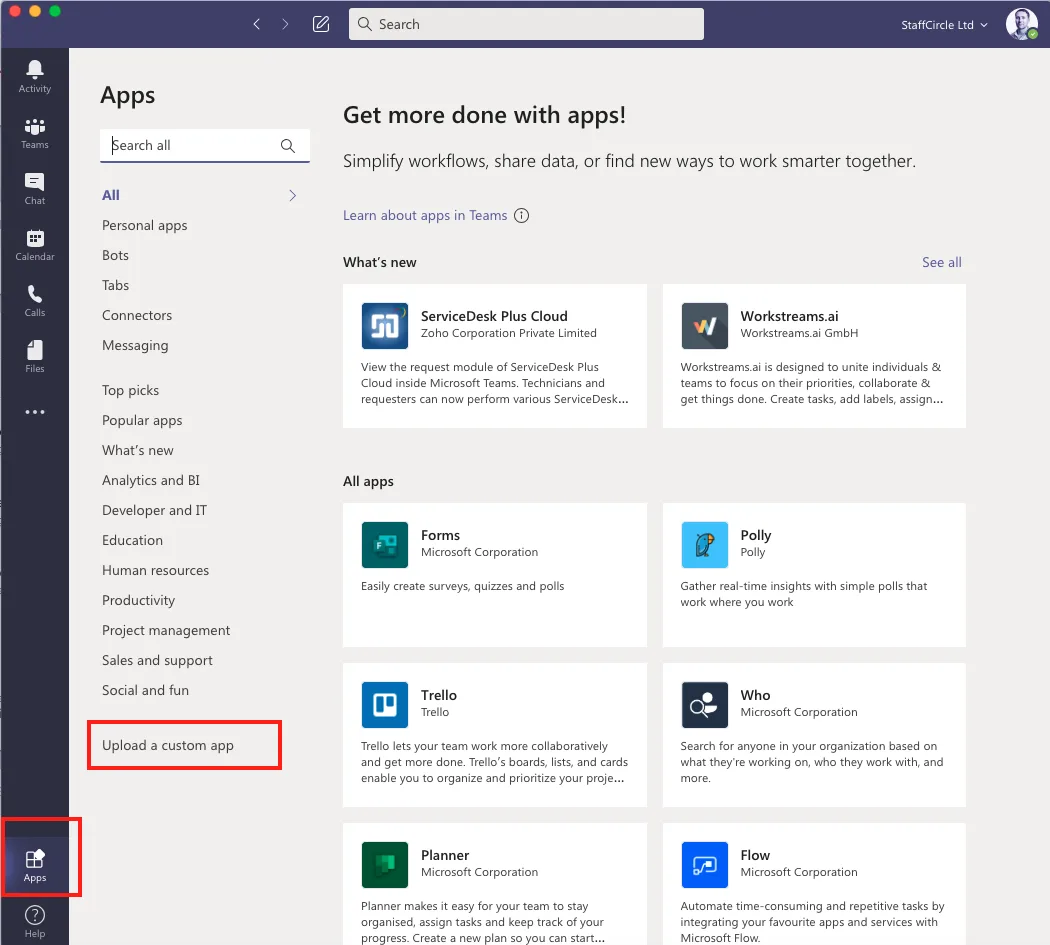Image resolution: width=1050 pixels, height=945 pixels.
Task: Open the Activity bell icon
Action: [35, 76]
